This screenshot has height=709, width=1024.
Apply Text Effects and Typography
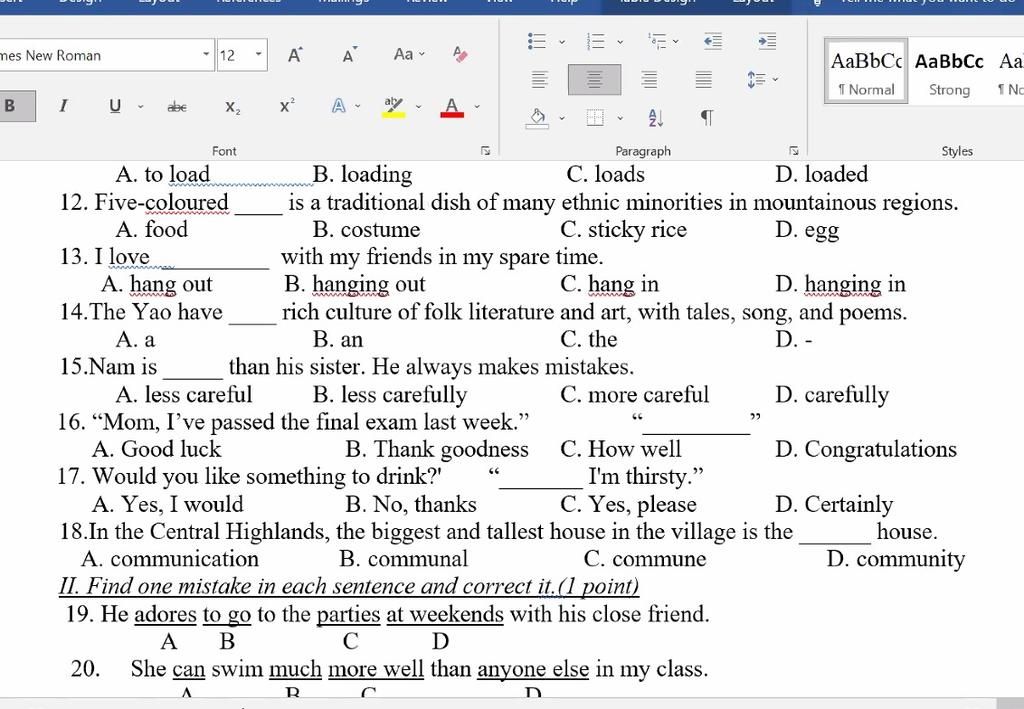[x=338, y=106]
